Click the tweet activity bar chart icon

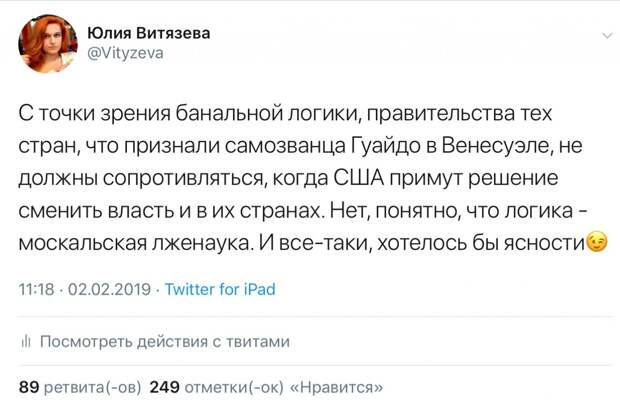tap(26, 342)
